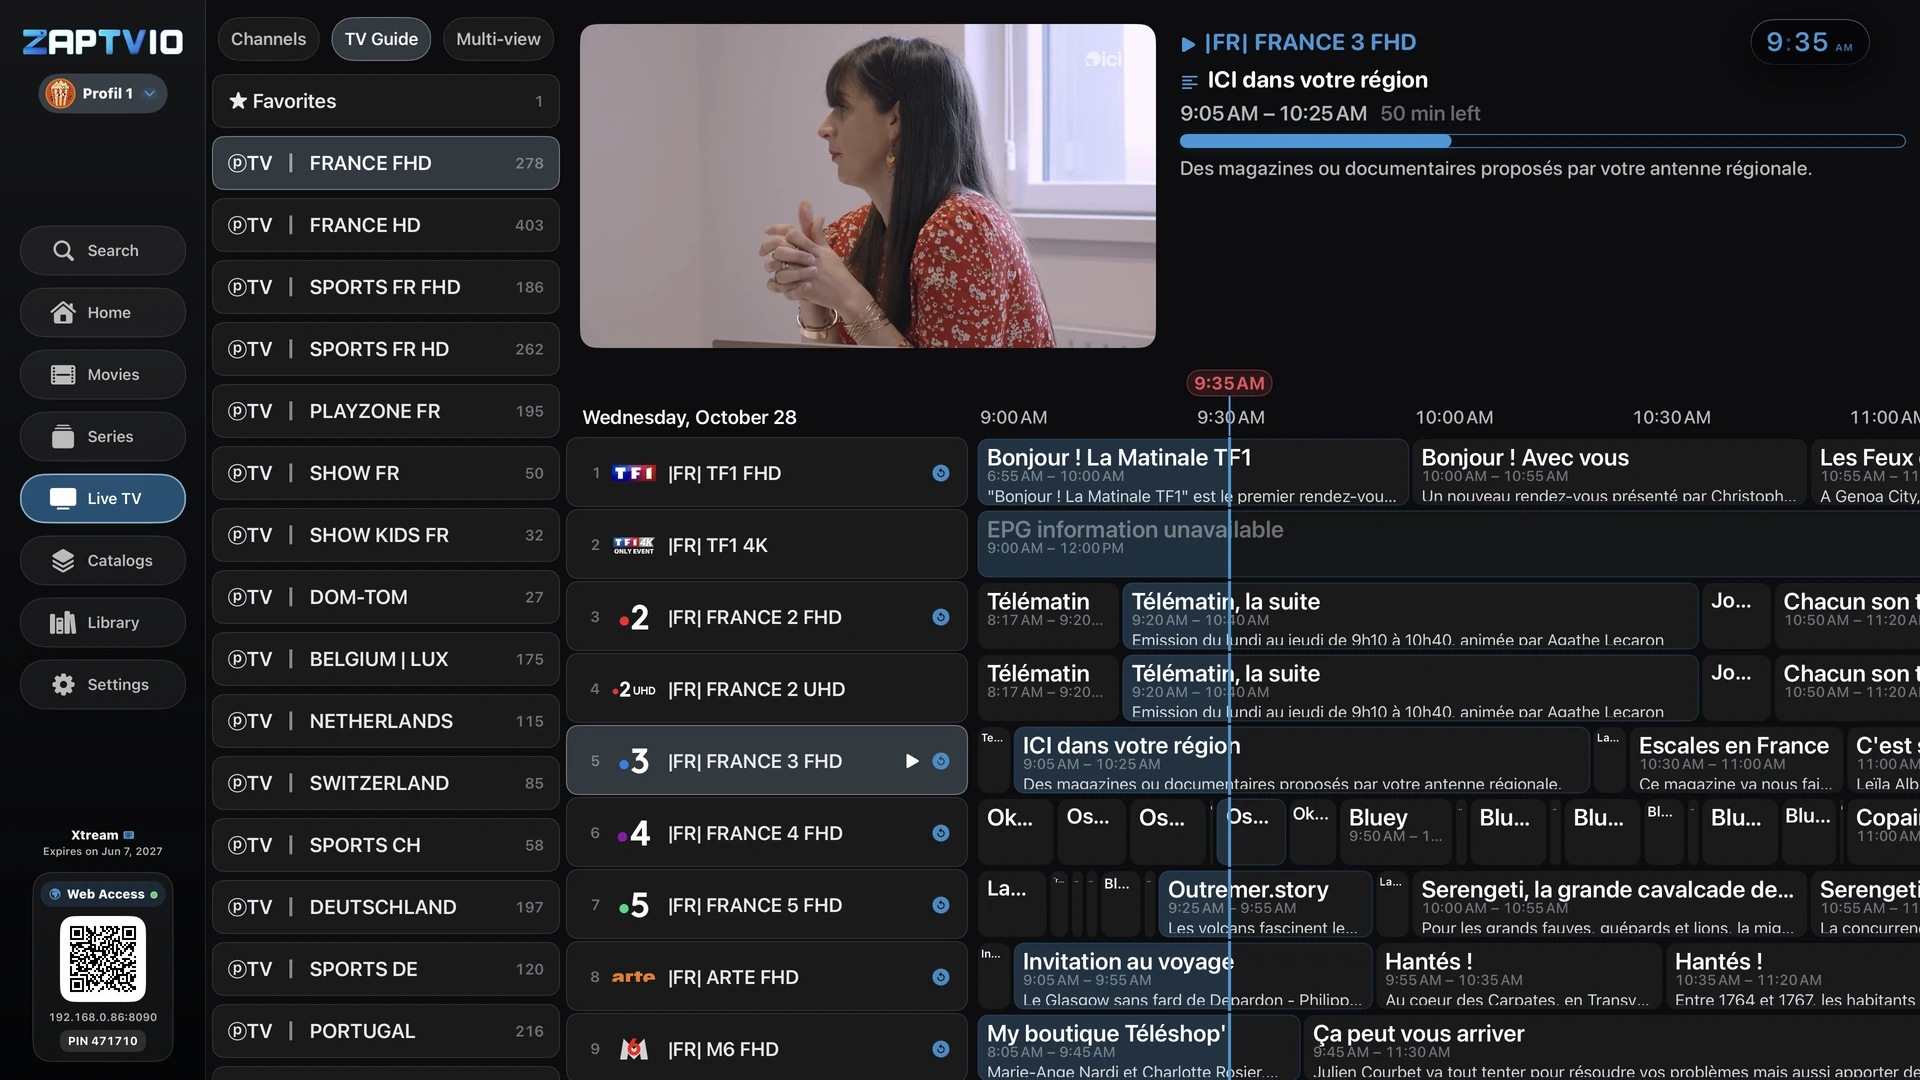Click the France 5 channel logo
The height and width of the screenshot is (1080, 1920).
(x=634, y=905)
